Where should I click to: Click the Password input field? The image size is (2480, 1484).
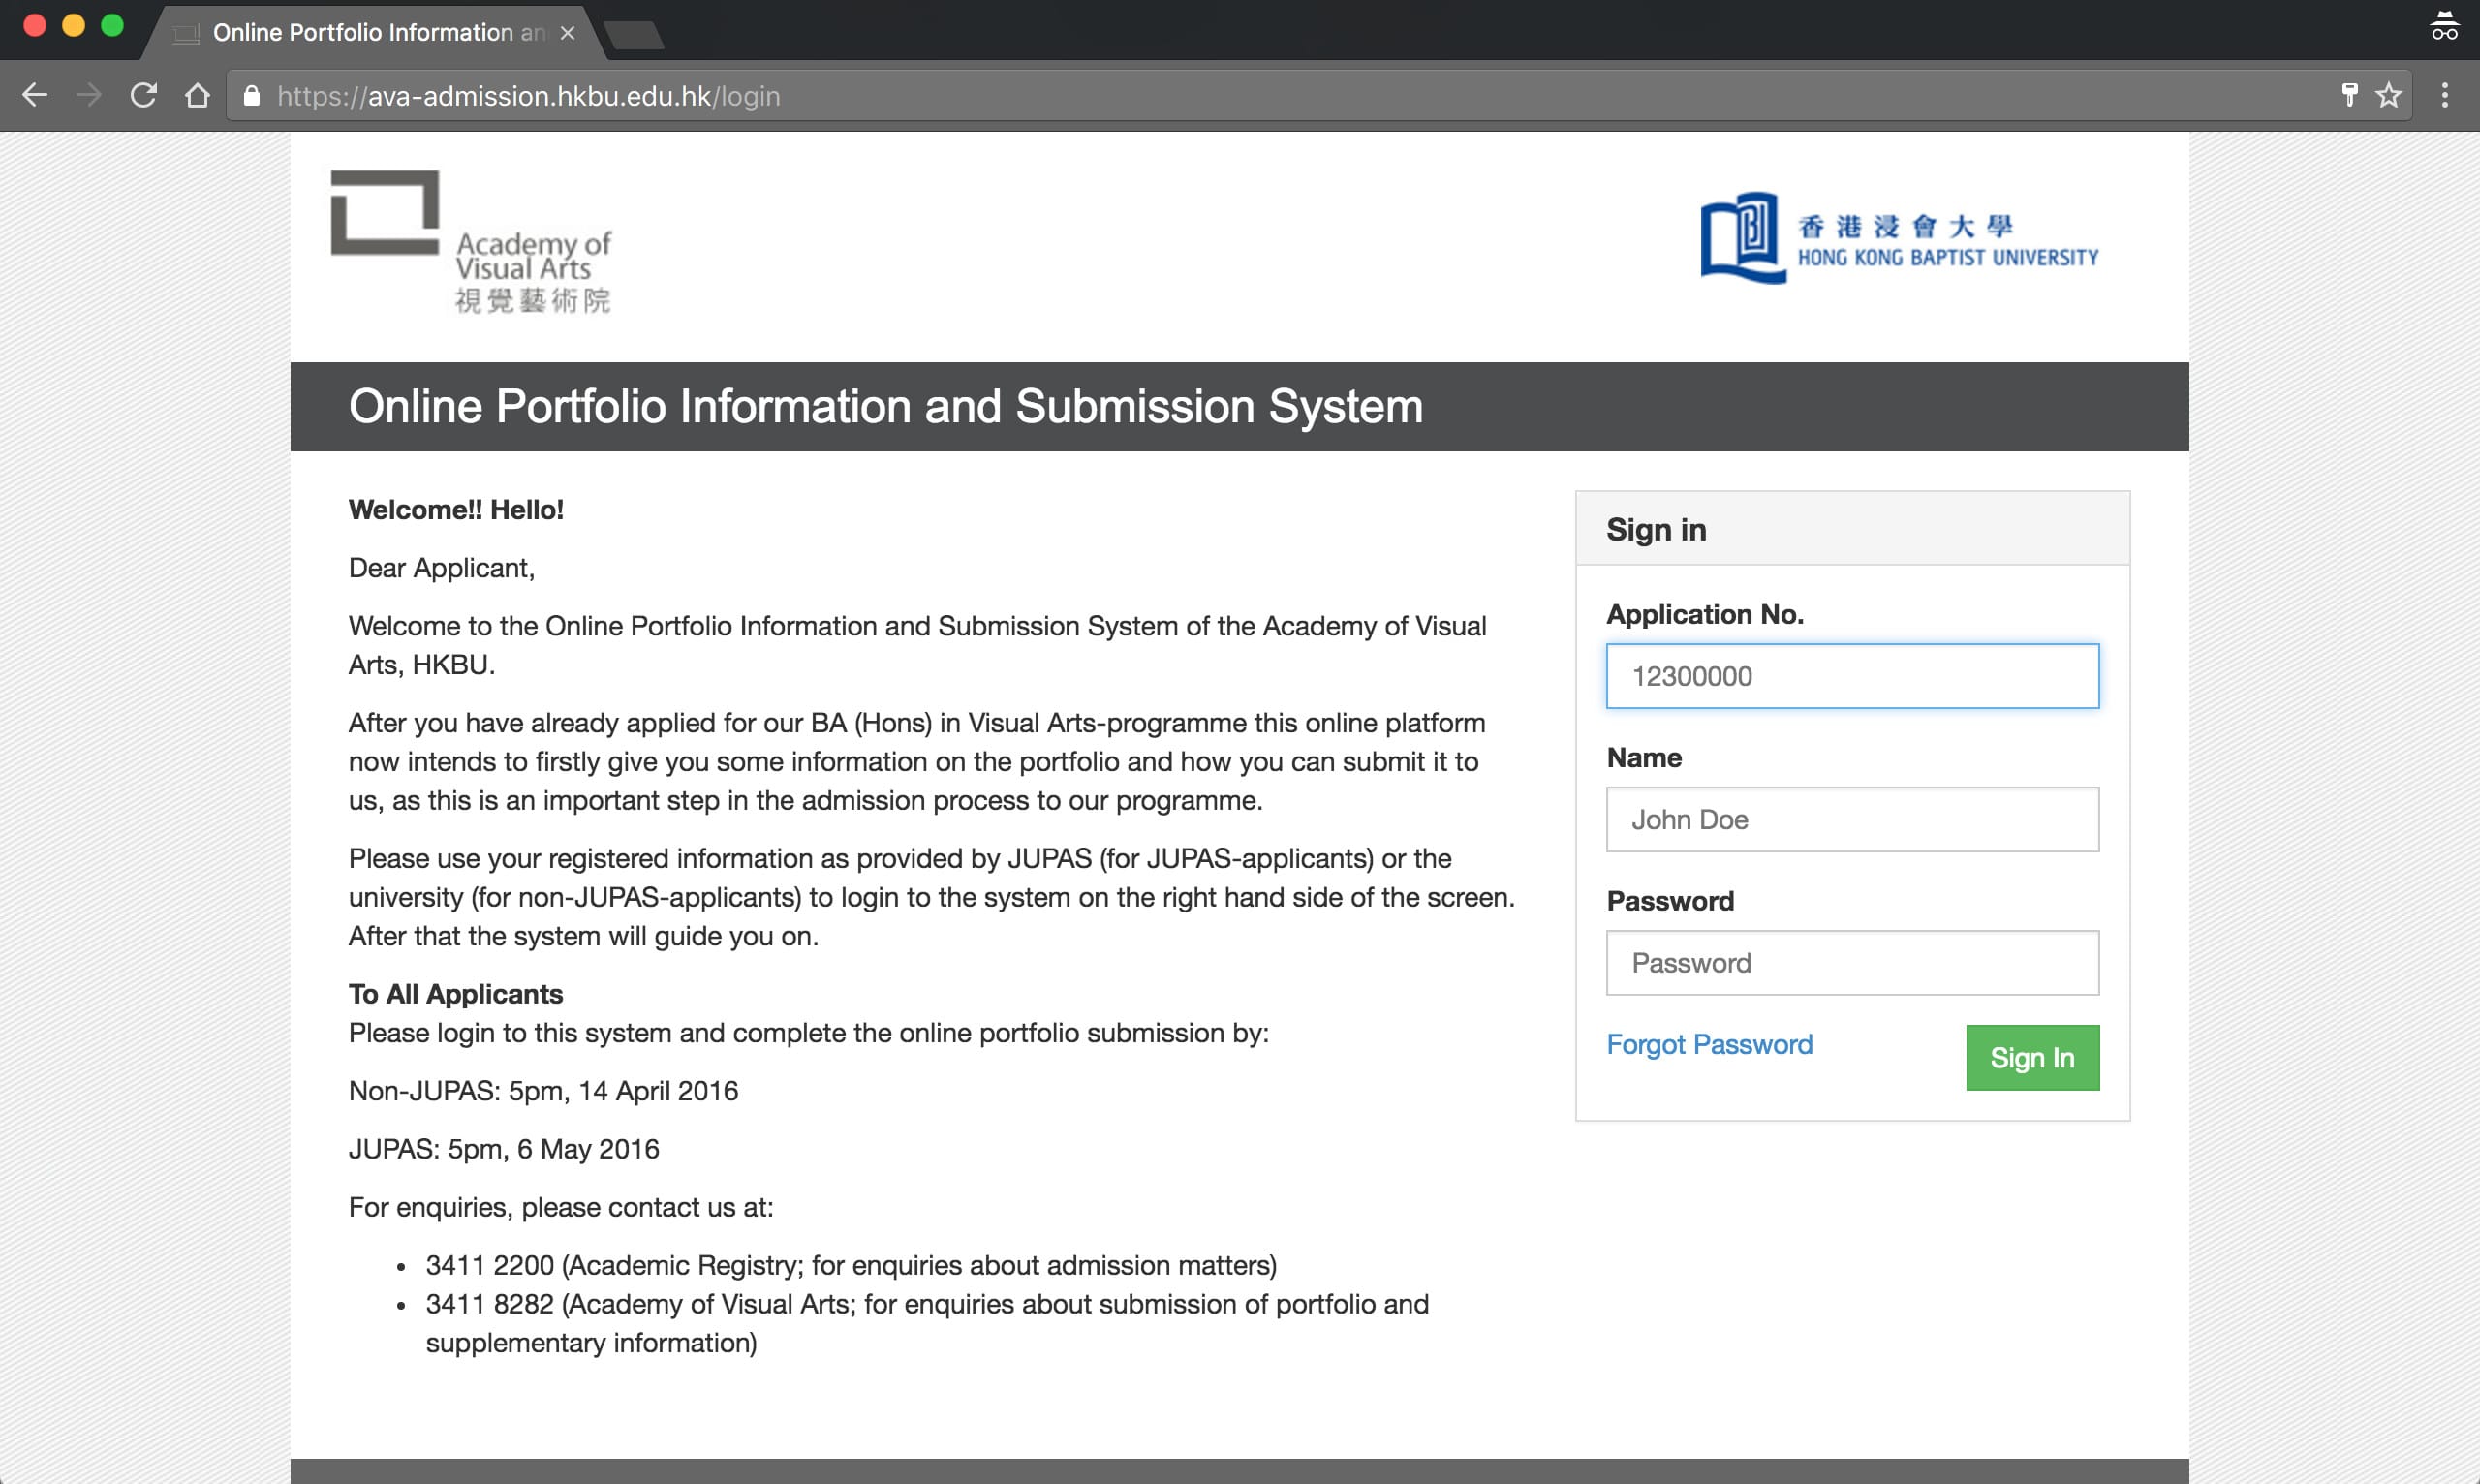click(1852, 963)
